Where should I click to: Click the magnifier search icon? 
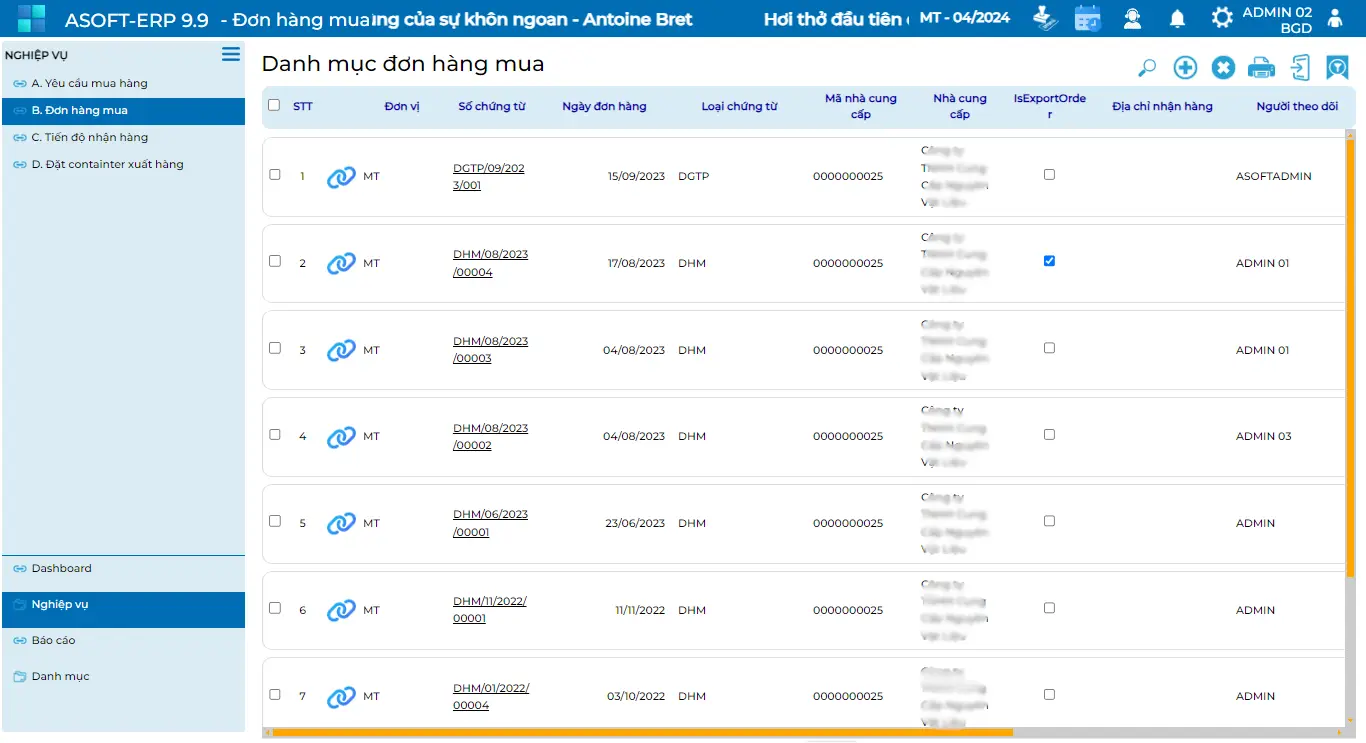click(1147, 68)
